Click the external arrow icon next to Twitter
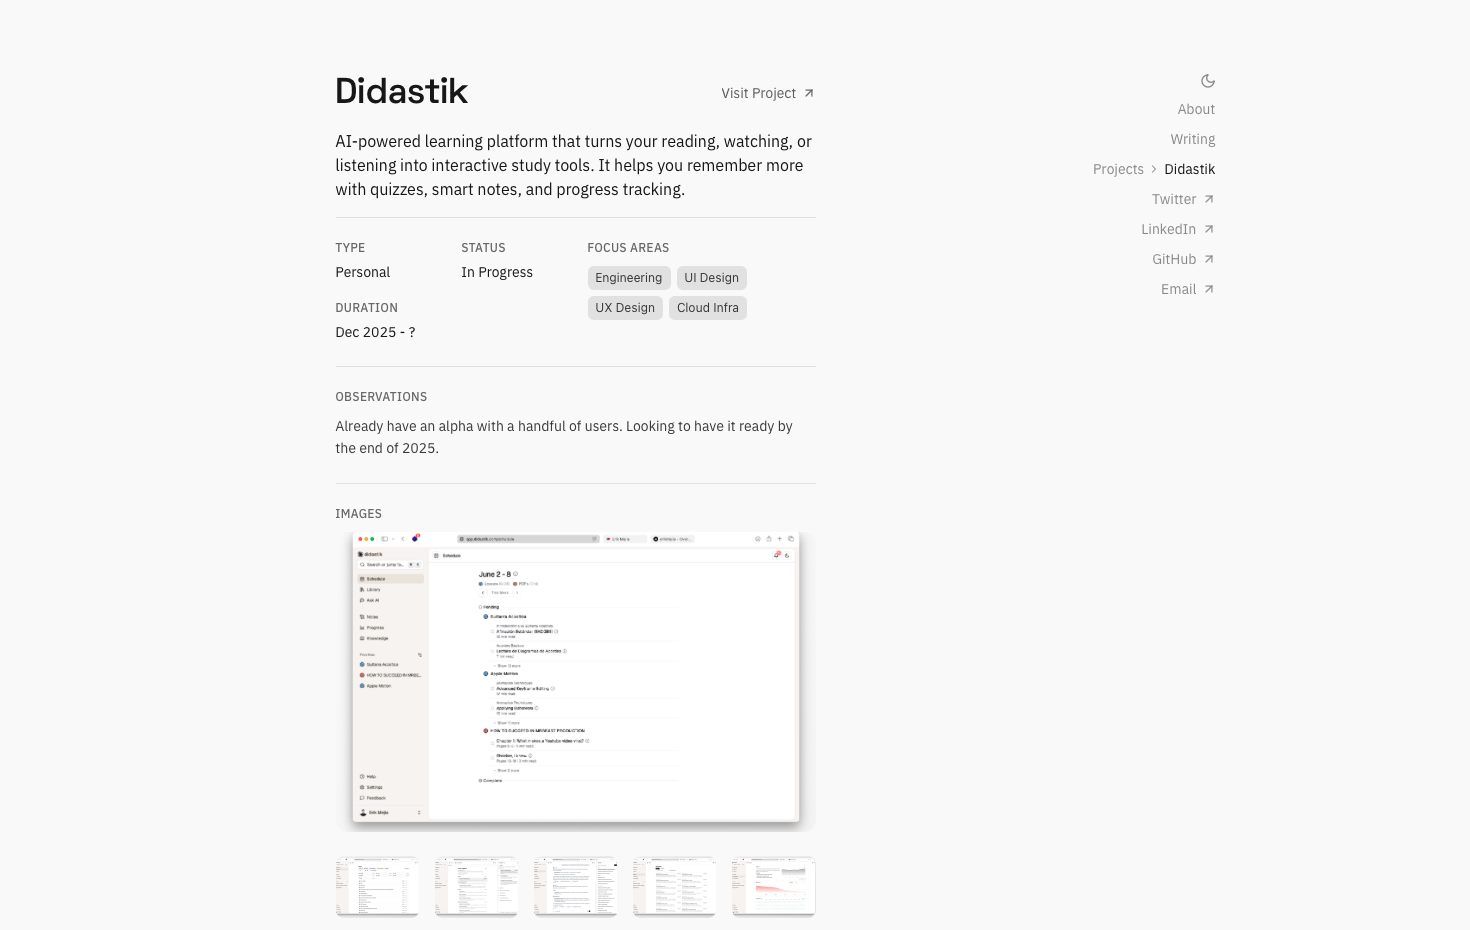The image size is (1470, 930). pos(1209,199)
